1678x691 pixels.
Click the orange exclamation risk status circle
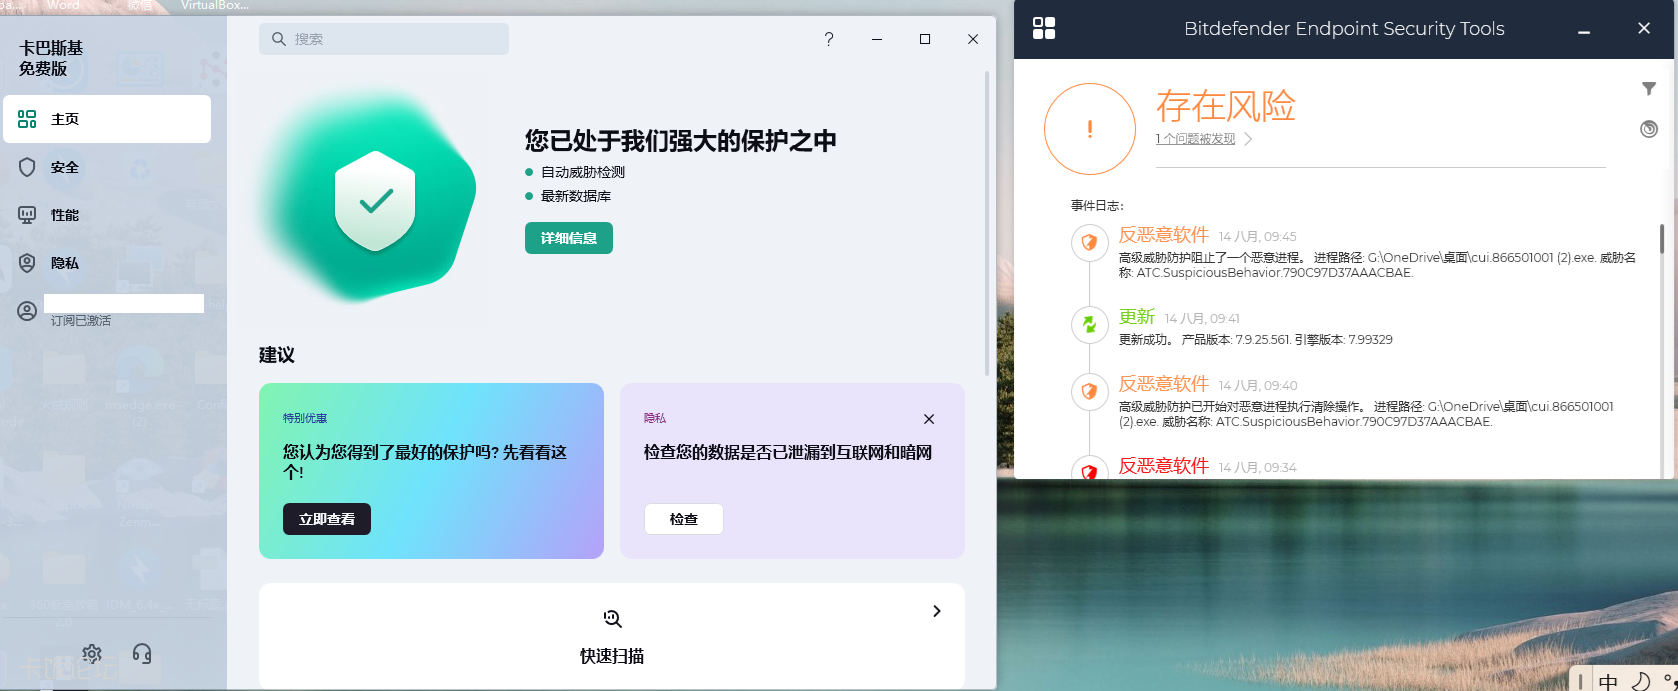coord(1090,129)
